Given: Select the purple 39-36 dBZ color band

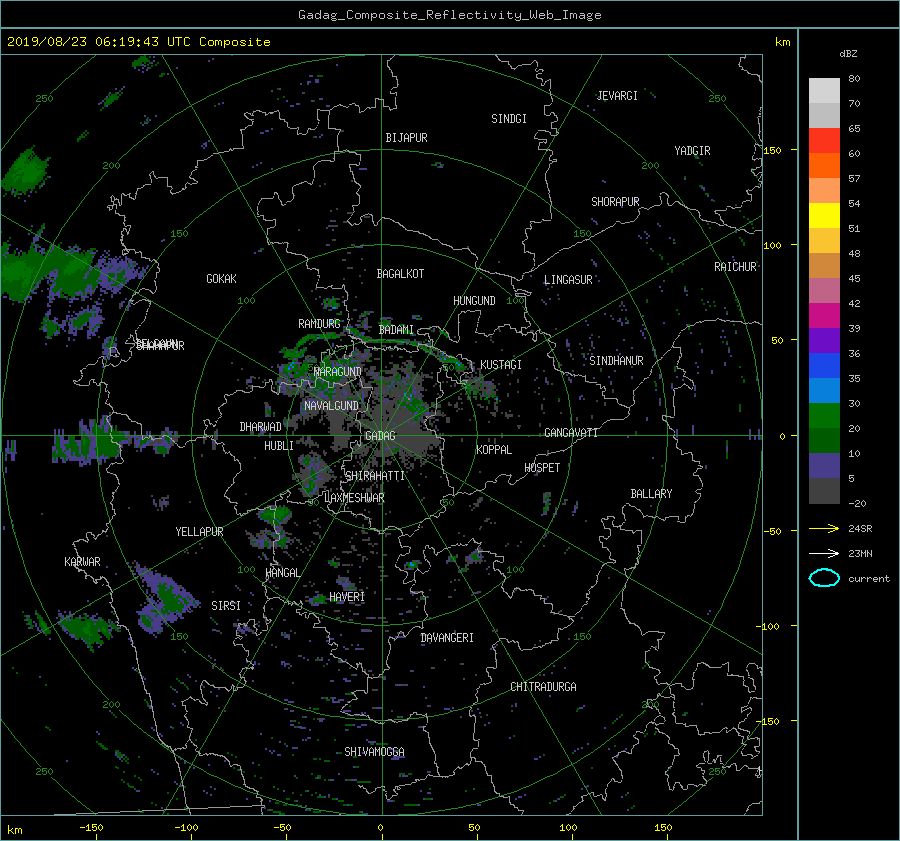Looking at the screenshot, I should click(x=824, y=341).
